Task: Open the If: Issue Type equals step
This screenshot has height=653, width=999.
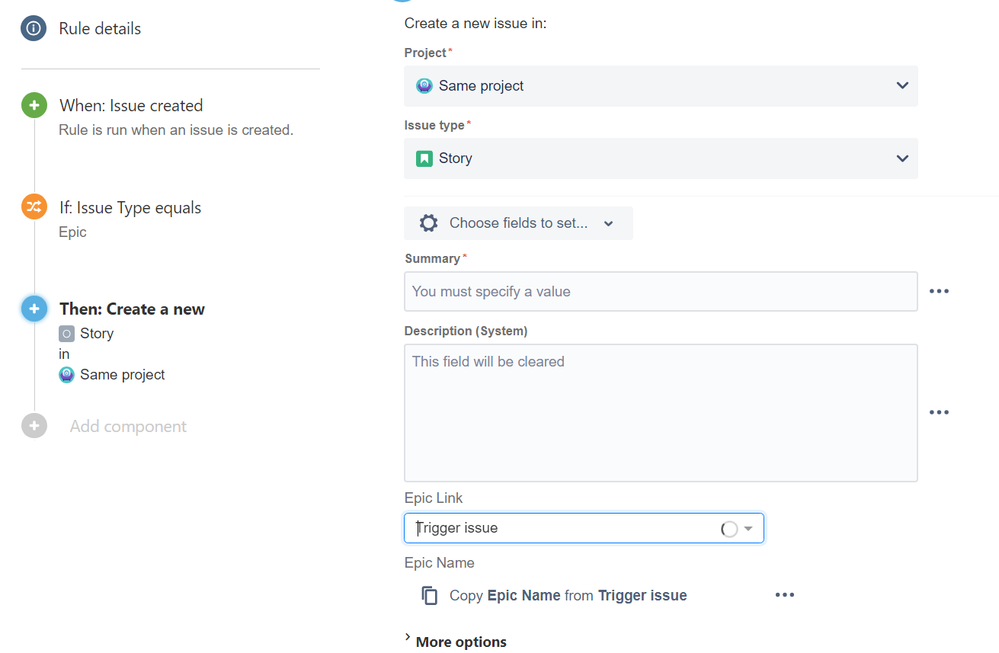Action: [131, 208]
